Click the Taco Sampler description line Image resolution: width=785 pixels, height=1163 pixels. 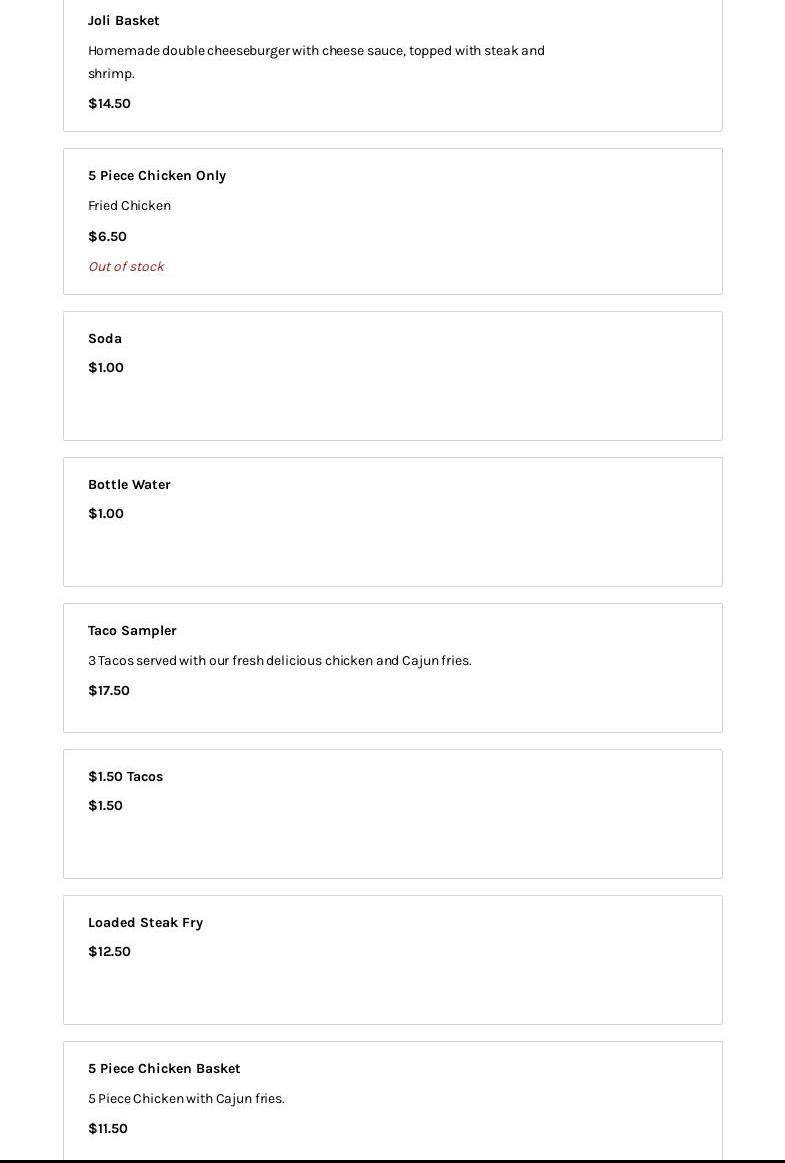pos(279,660)
